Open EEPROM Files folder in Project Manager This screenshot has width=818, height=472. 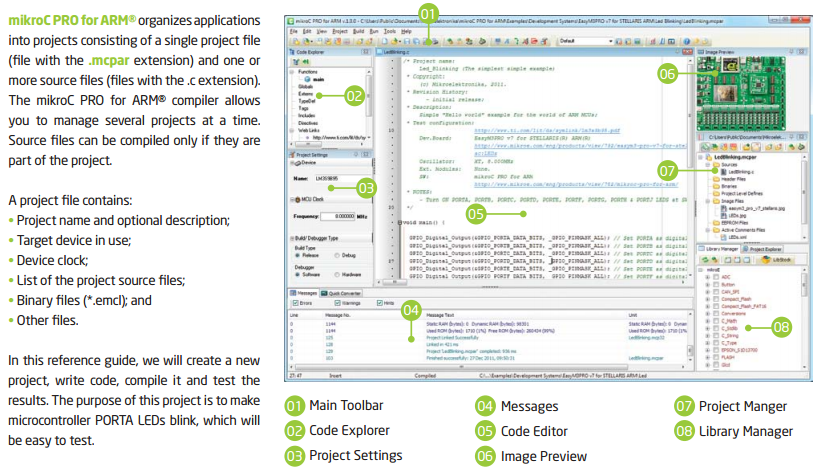pyautogui.click(x=730, y=223)
